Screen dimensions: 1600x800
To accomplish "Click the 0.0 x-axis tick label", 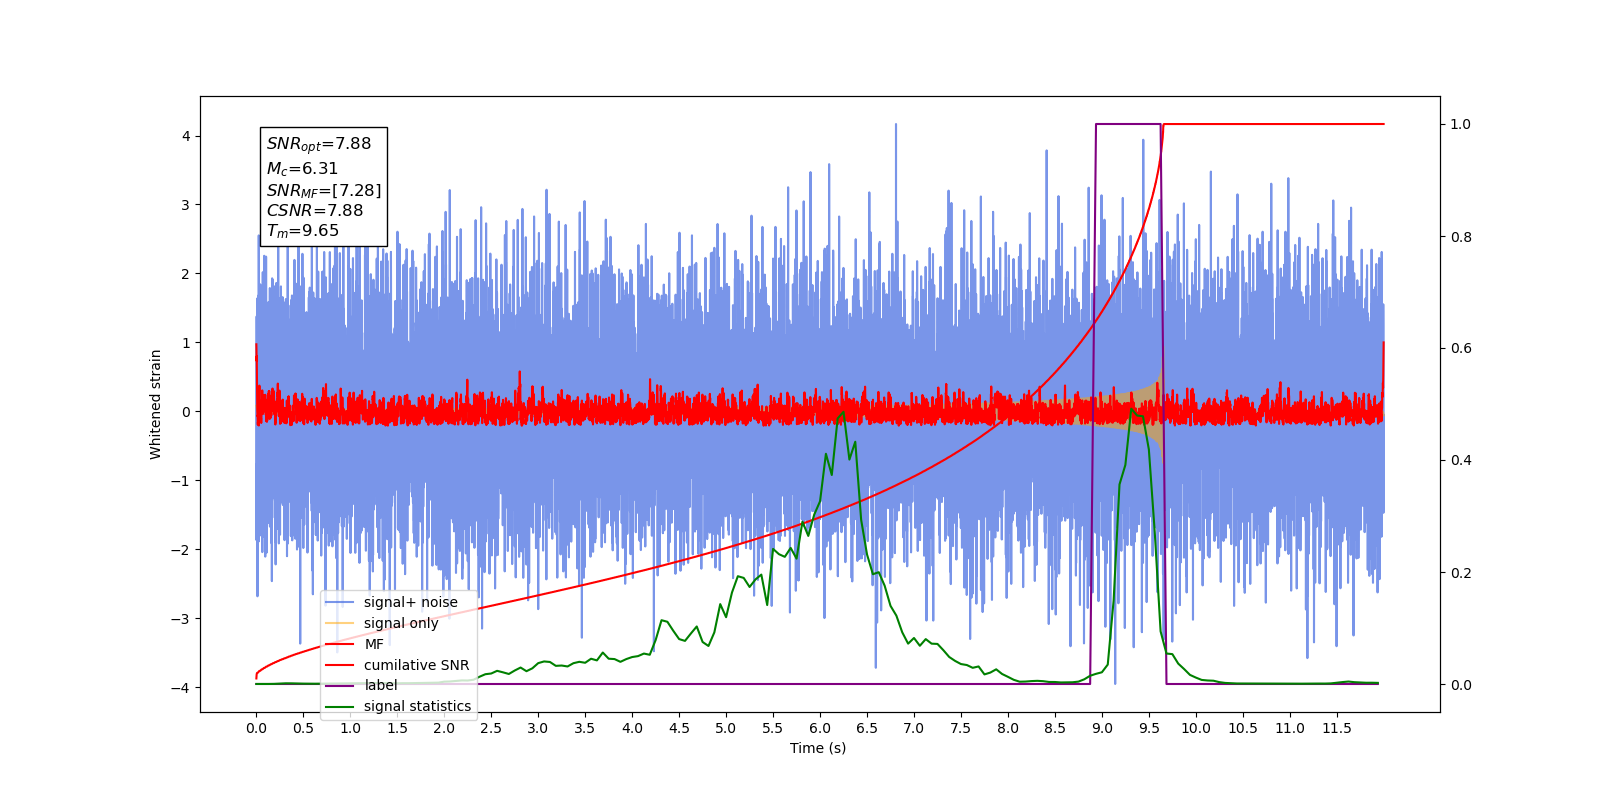I will point(256,728).
